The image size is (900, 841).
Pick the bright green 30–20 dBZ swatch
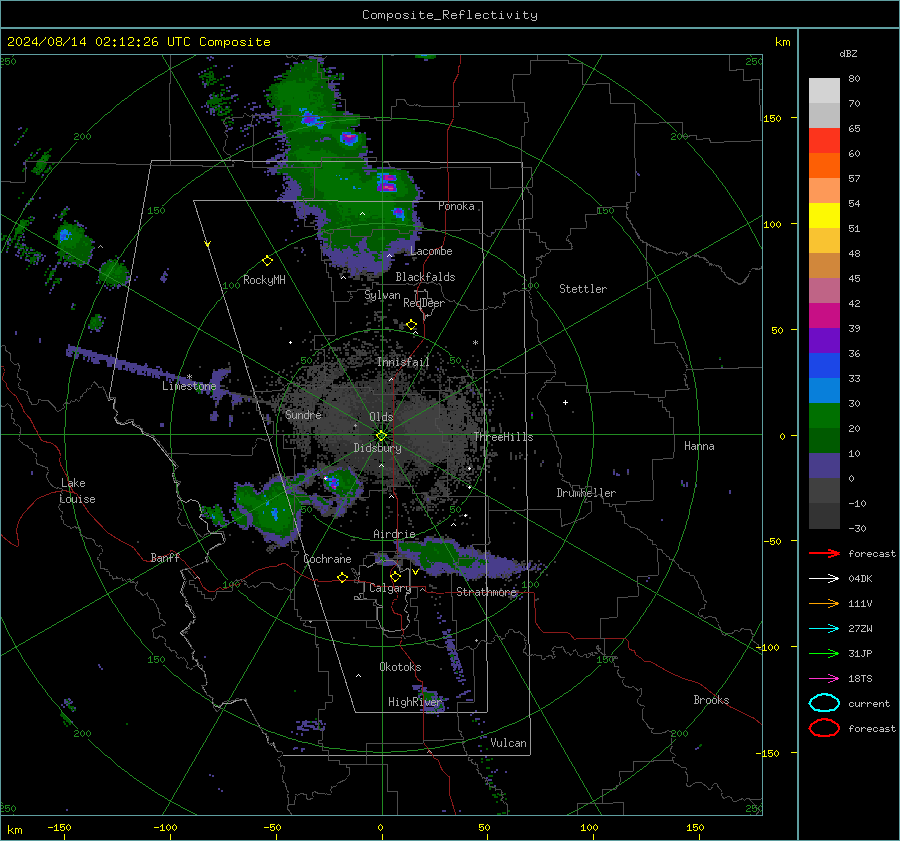click(x=824, y=416)
